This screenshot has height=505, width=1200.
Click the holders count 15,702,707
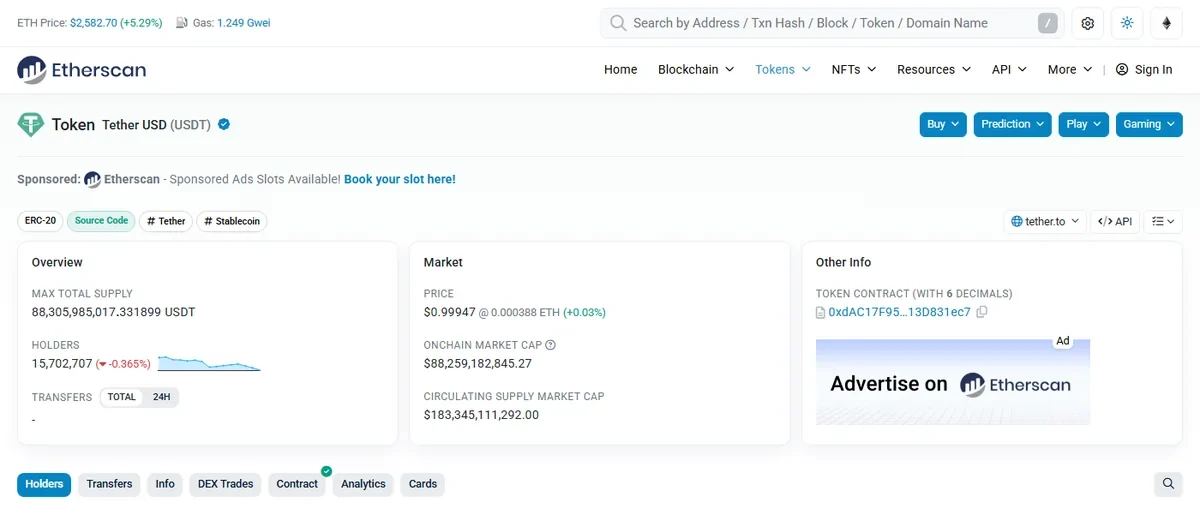click(62, 364)
